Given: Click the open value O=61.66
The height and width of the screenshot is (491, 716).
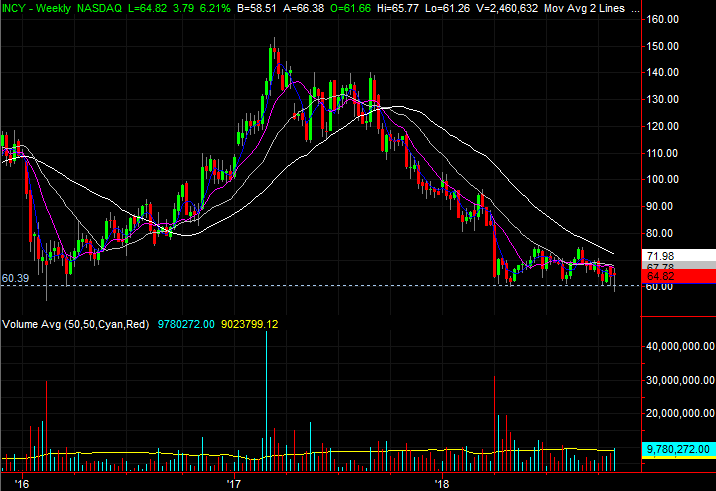Looking at the screenshot, I should tap(350, 8).
